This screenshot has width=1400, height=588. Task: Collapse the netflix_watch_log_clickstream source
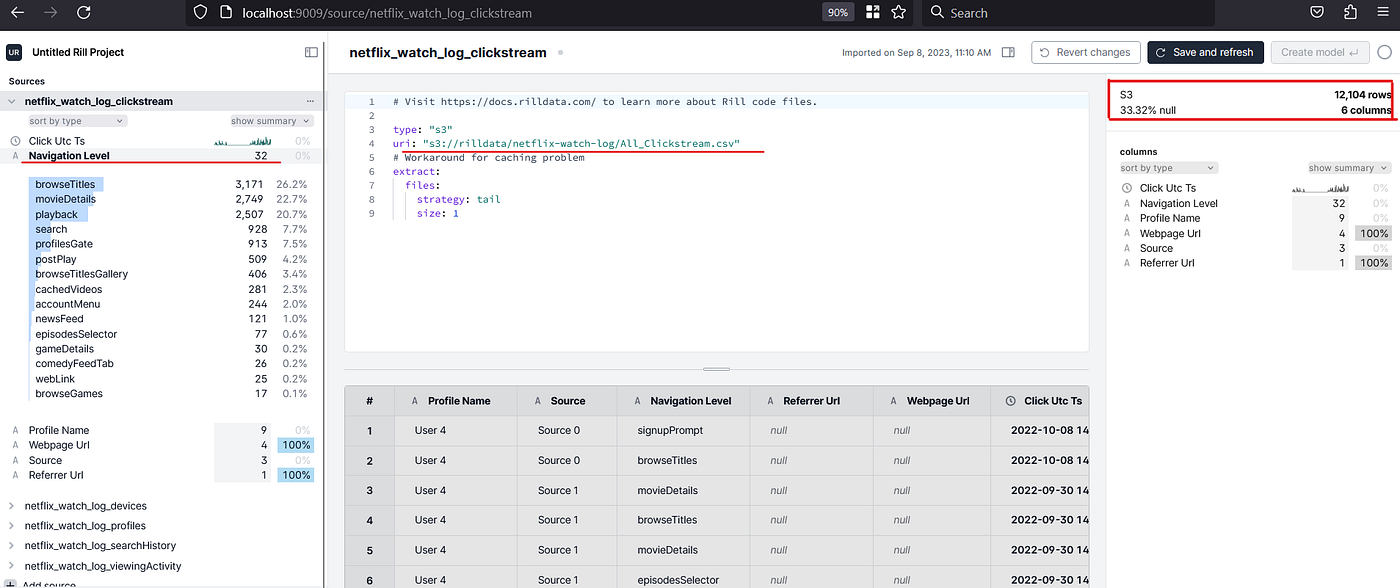tap(12, 101)
